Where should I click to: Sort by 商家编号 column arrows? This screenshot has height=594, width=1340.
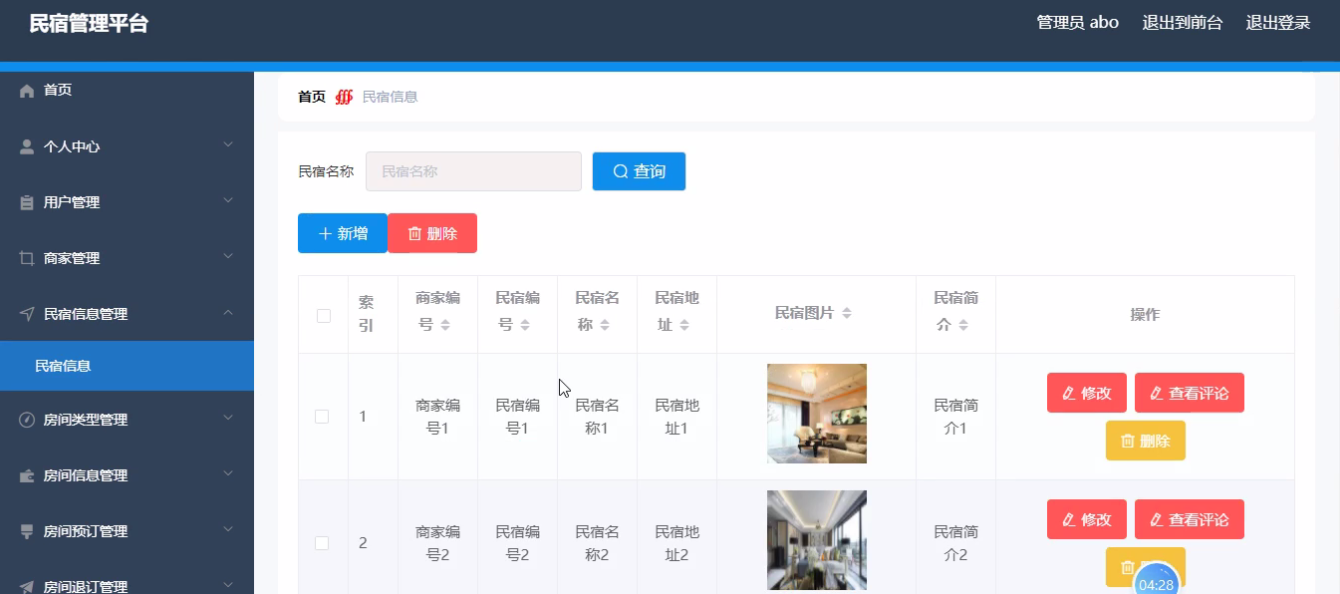coord(446,325)
